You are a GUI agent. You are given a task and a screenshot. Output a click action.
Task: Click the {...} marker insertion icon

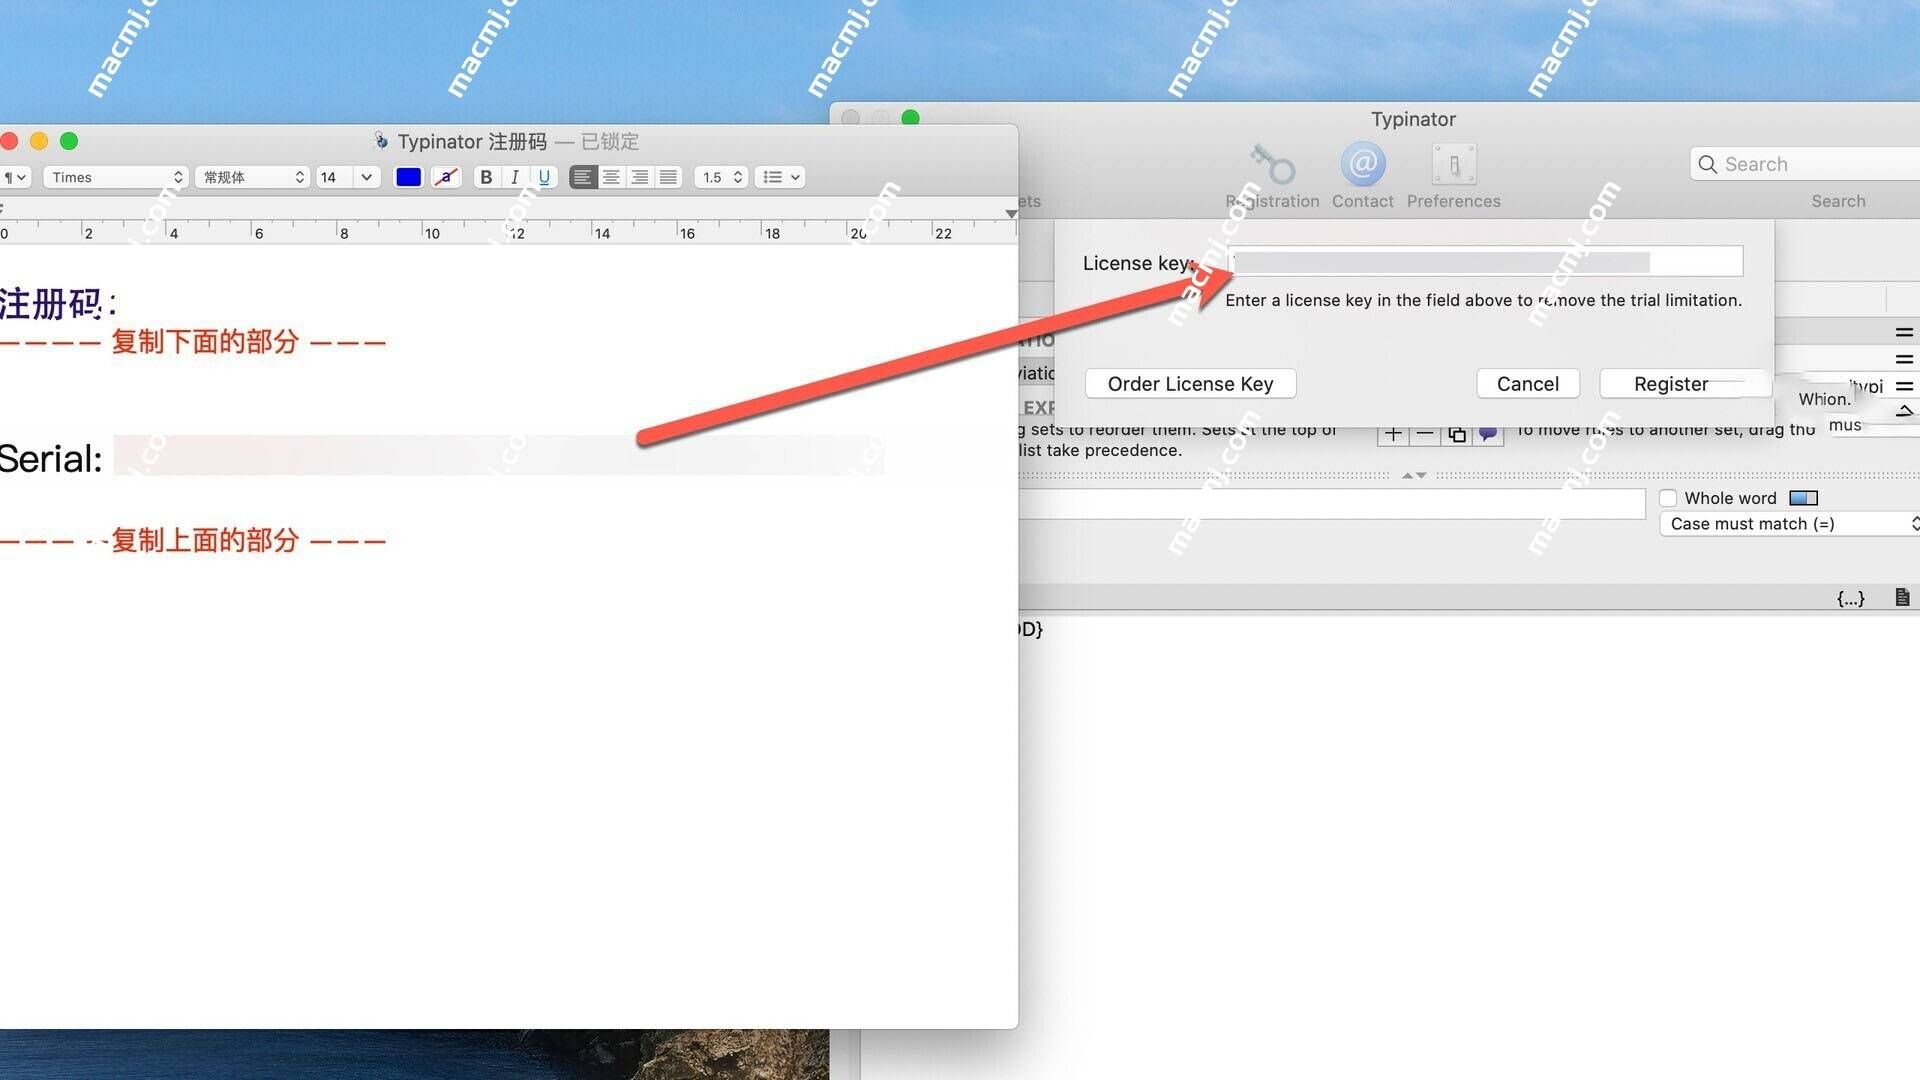click(x=1850, y=598)
